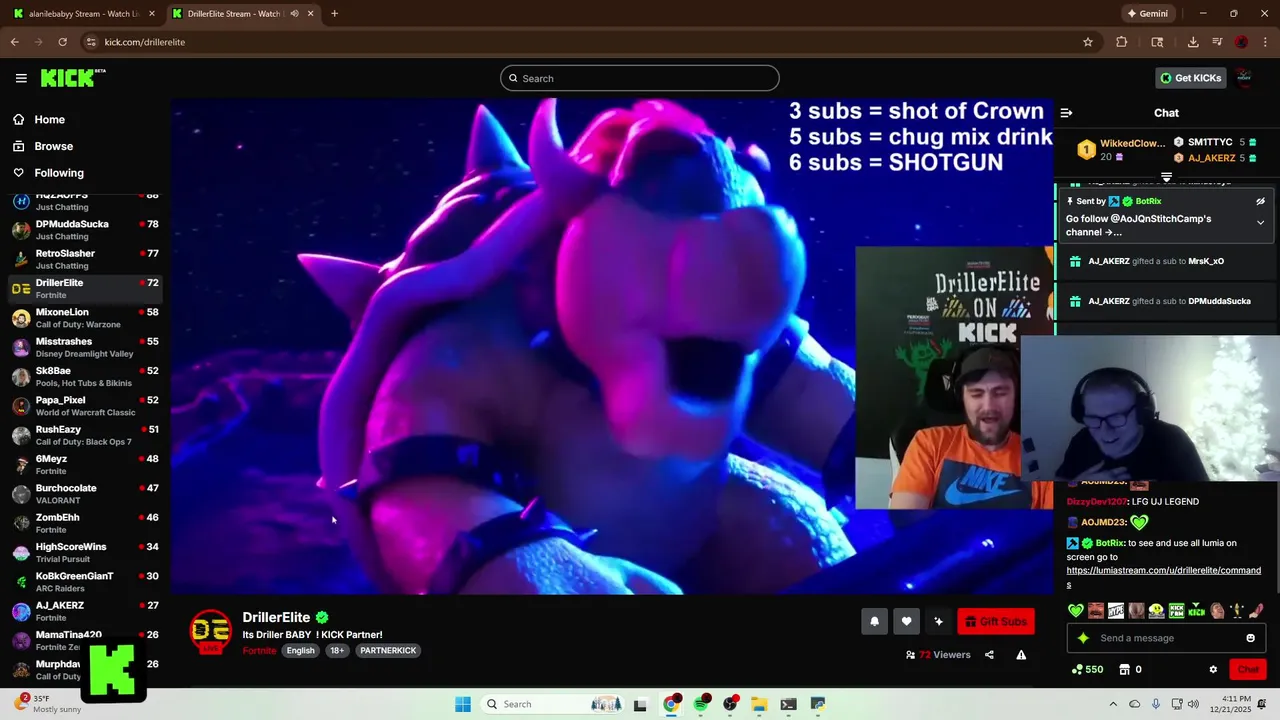Screen dimensions: 1280x720
Task: Click the Gift Subs button
Action: [x=996, y=621]
